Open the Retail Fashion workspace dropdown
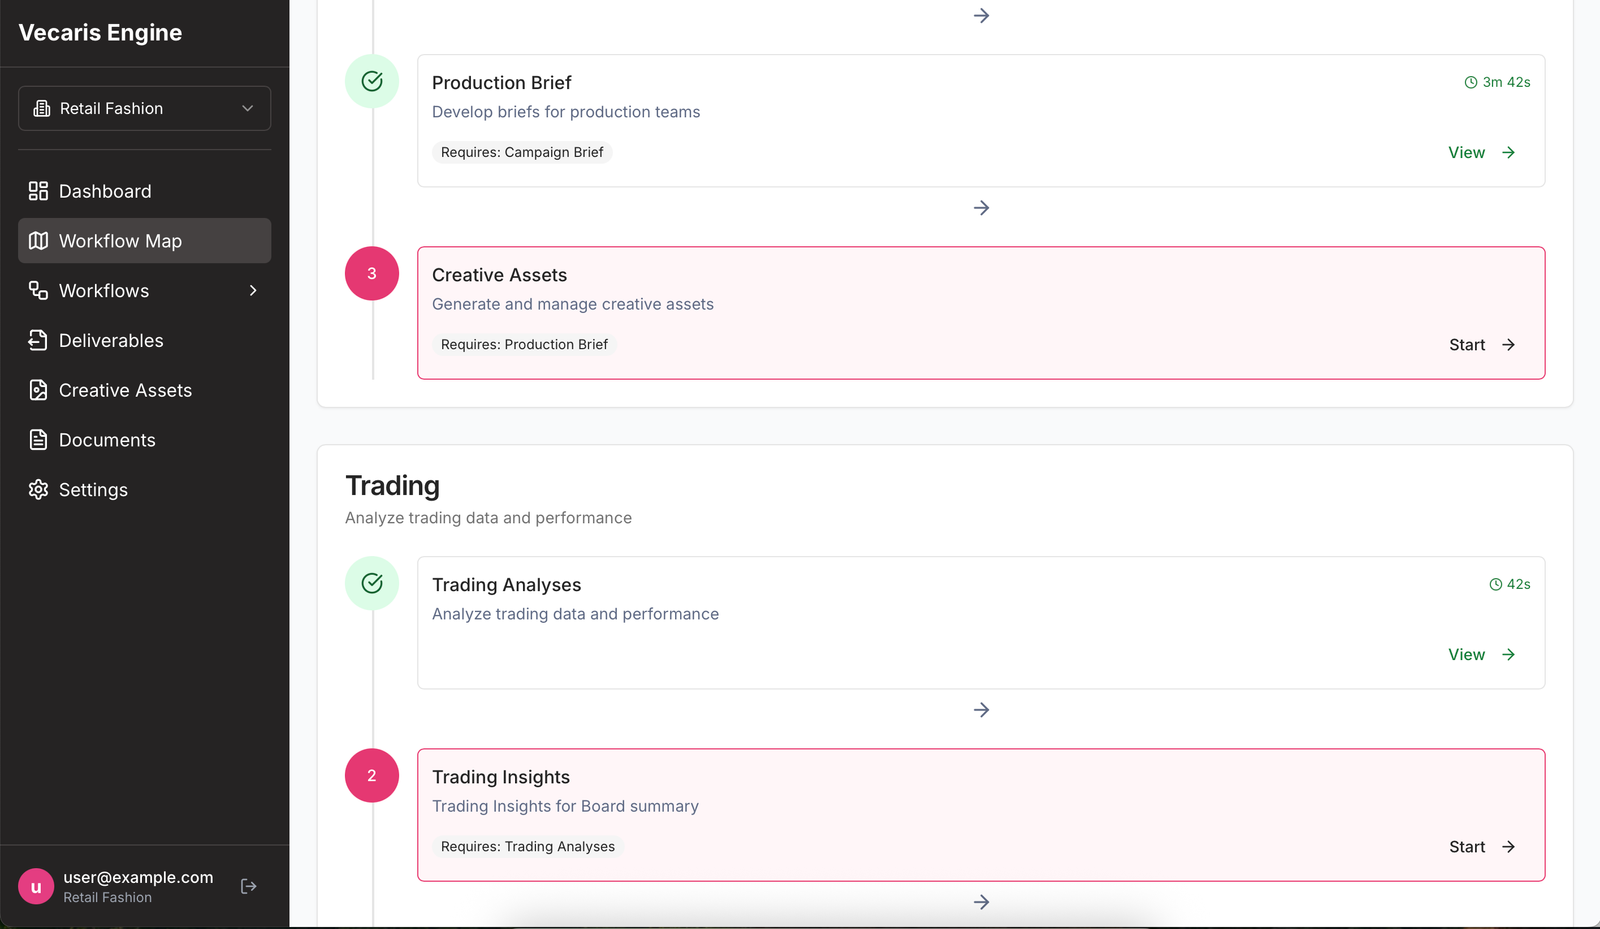Screen dimensions: 1600x929 tap(144, 108)
